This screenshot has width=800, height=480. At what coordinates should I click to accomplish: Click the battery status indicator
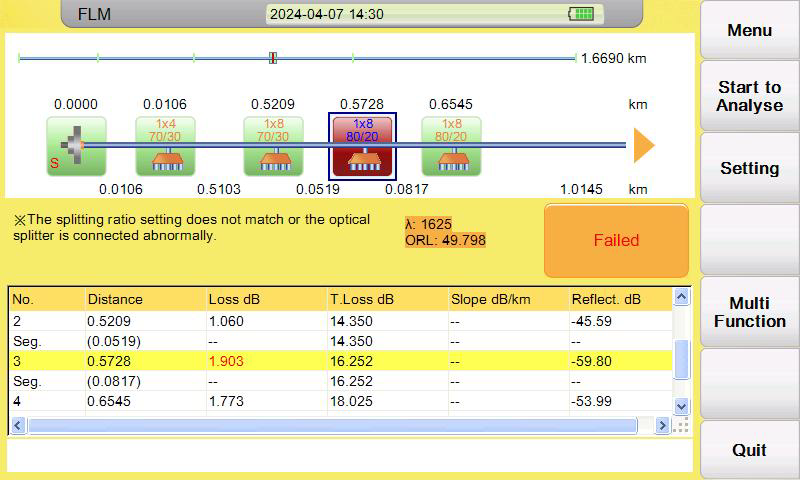pos(581,14)
